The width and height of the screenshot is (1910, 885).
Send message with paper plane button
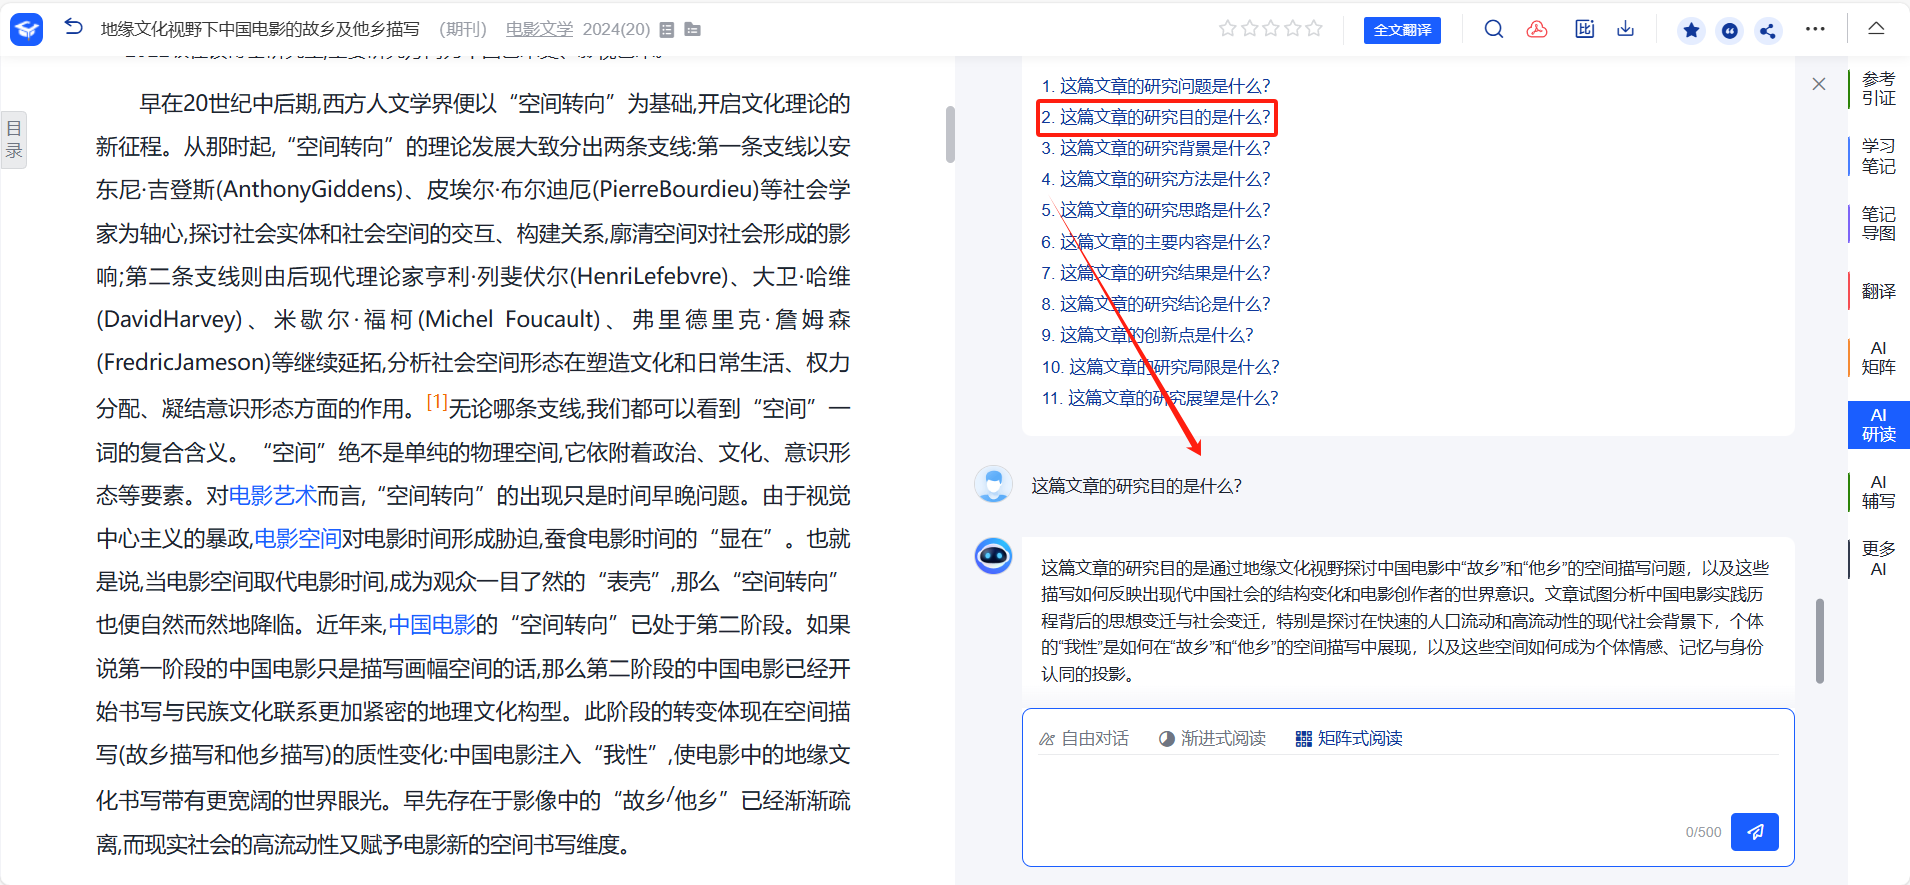1754,831
